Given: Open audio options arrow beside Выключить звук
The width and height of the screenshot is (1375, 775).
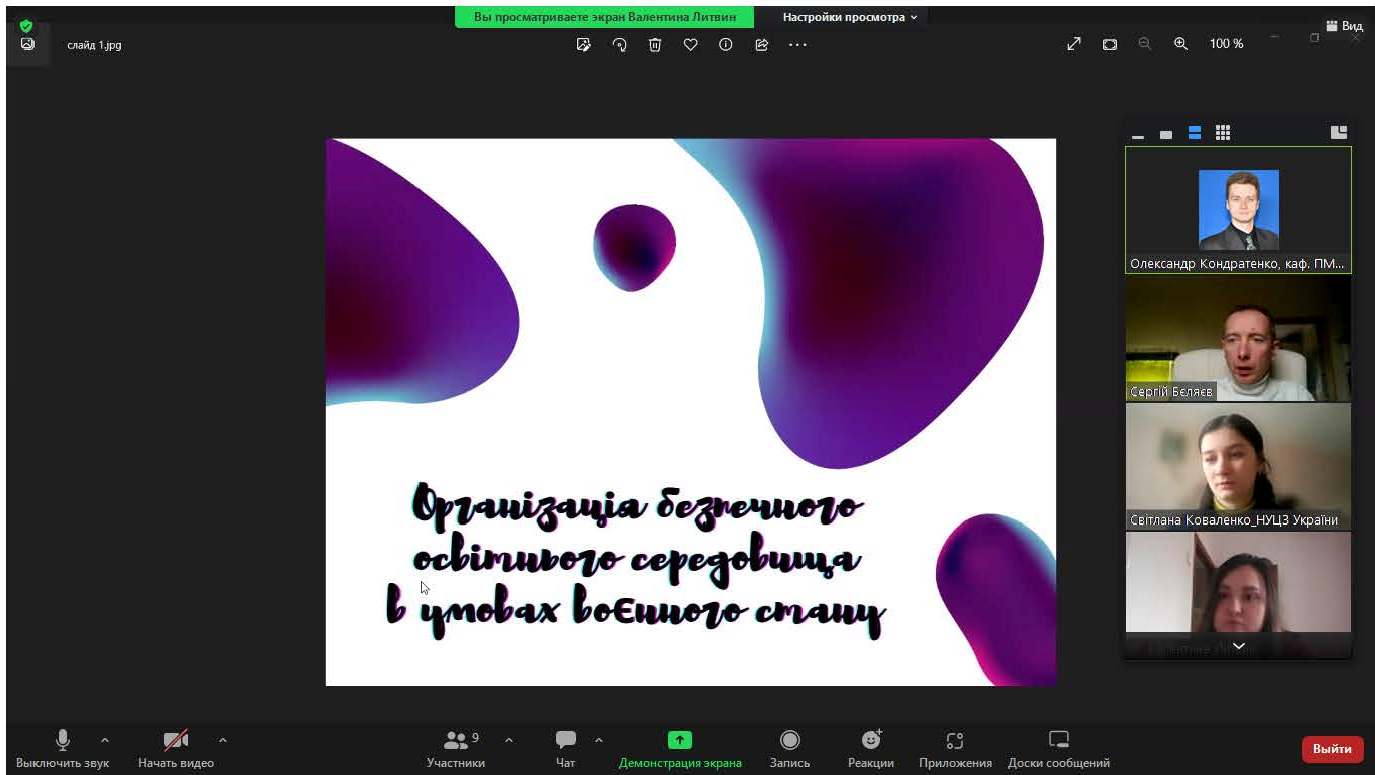Looking at the screenshot, I should (x=105, y=740).
